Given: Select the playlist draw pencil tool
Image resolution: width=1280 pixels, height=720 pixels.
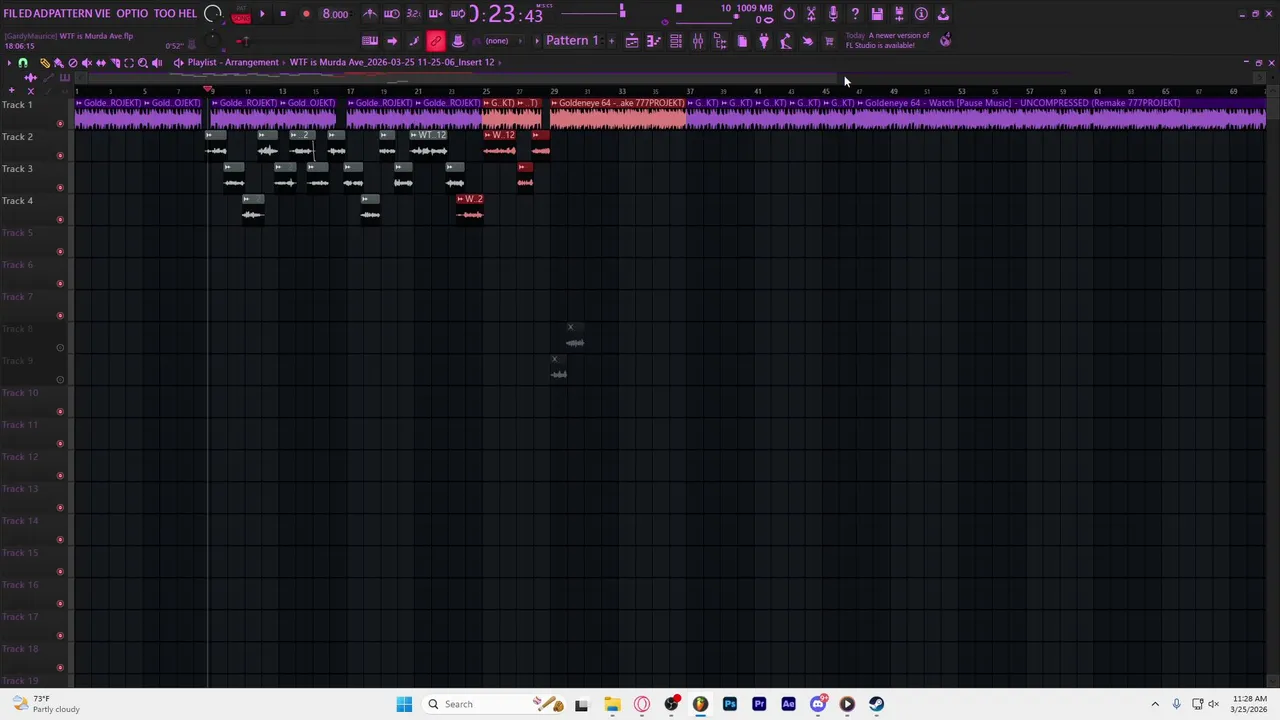Looking at the screenshot, I should click(x=44, y=62).
